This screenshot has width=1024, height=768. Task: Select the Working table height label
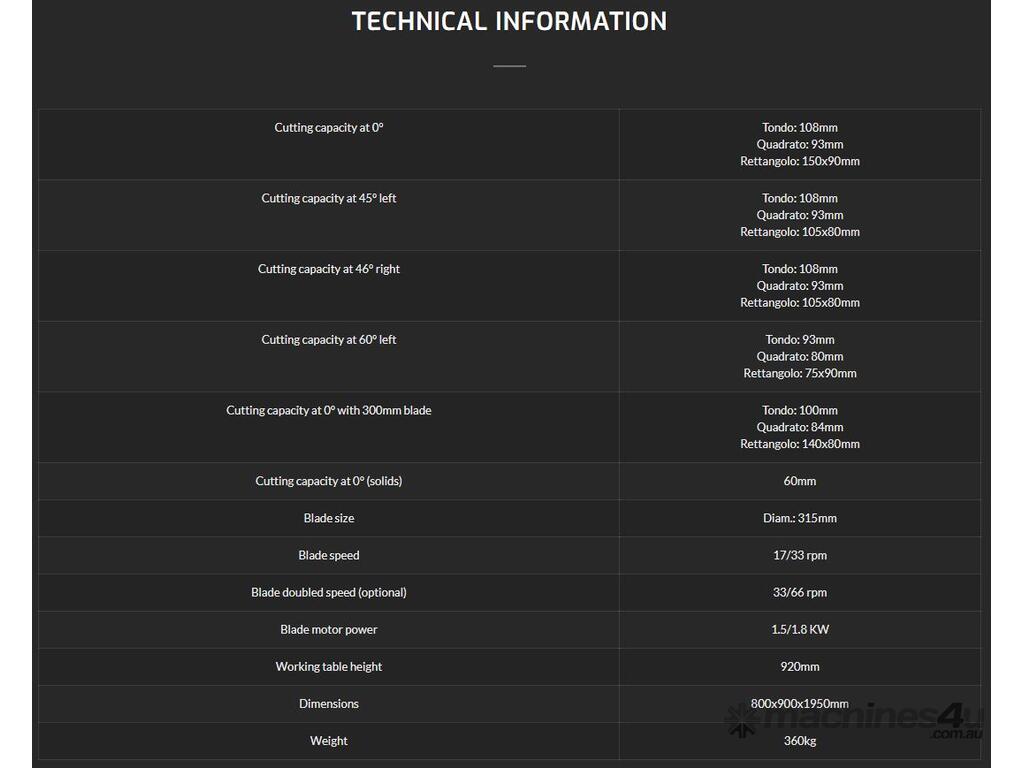click(x=329, y=667)
